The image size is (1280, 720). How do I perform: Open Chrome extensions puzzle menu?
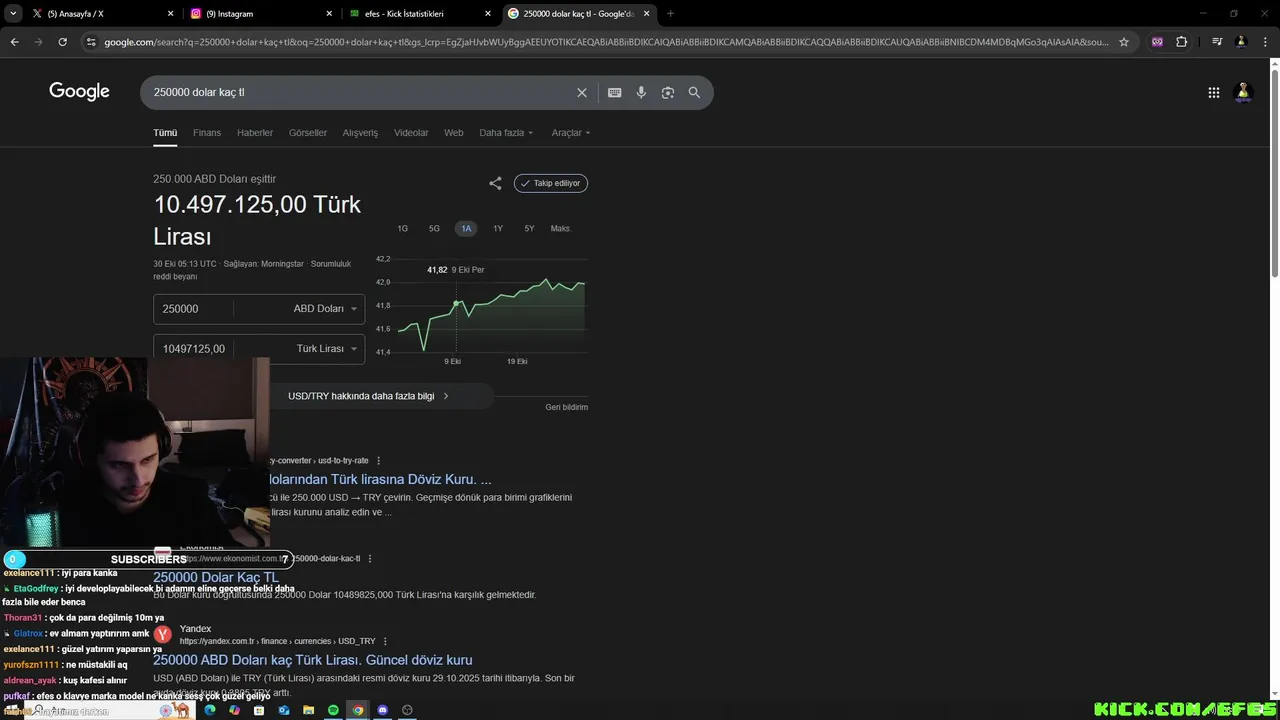(x=1182, y=42)
